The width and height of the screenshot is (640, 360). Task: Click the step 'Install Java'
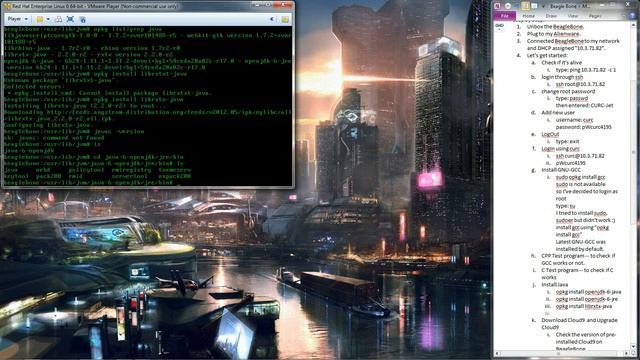click(555, 284)
